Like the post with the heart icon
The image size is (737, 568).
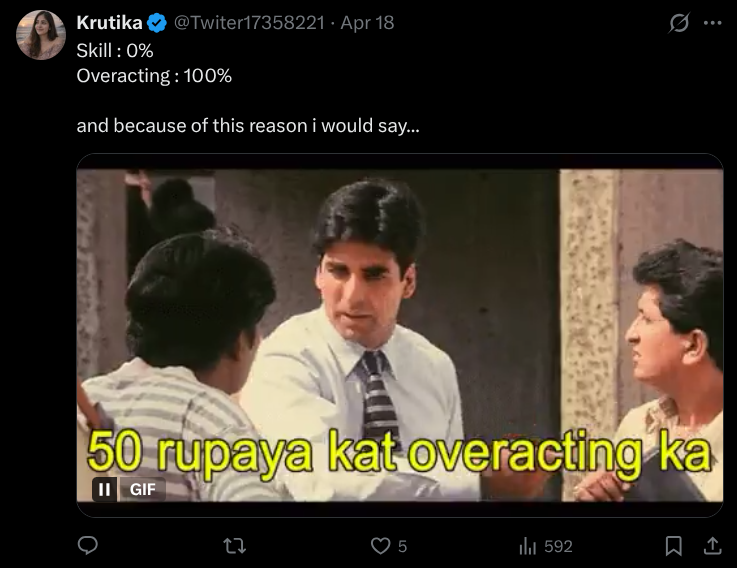[x=380, y=546]
